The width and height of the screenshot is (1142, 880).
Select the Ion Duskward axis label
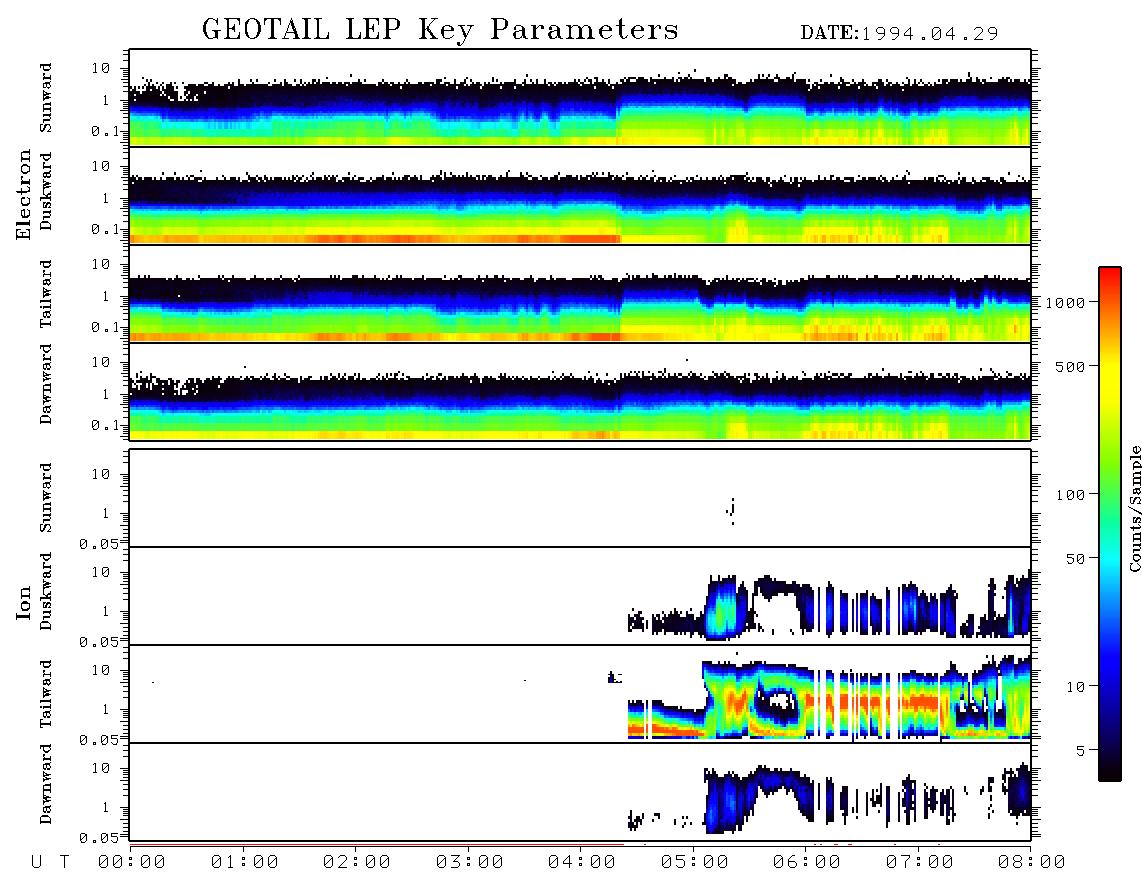pyautogui.click(x=46, y=591)
